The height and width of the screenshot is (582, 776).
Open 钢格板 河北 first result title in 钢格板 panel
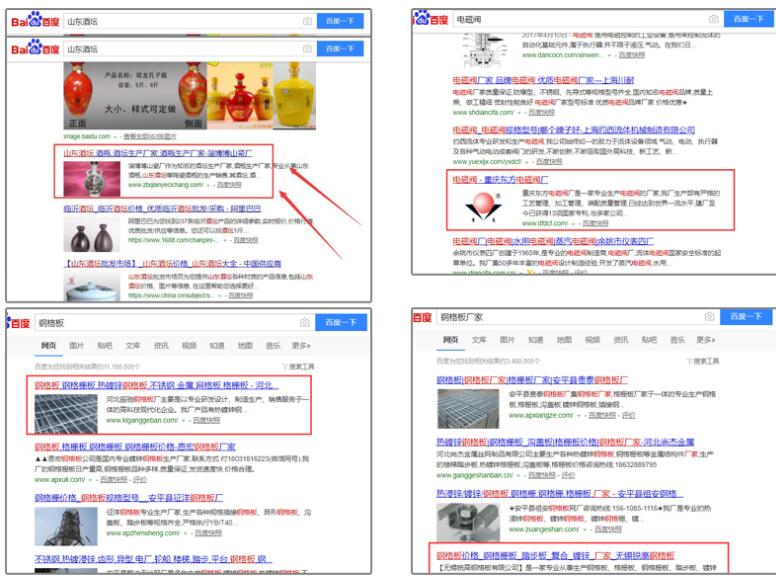coord(156,385)
